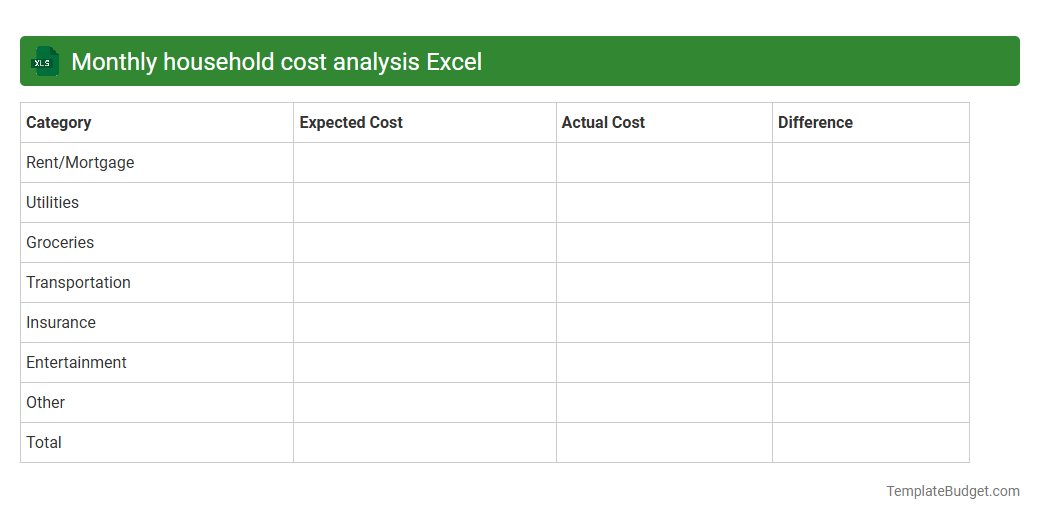Select Difference cell for Insurance
This screenshot has height=520, width=1040.
pyautogui.click(x=871, y=323)
